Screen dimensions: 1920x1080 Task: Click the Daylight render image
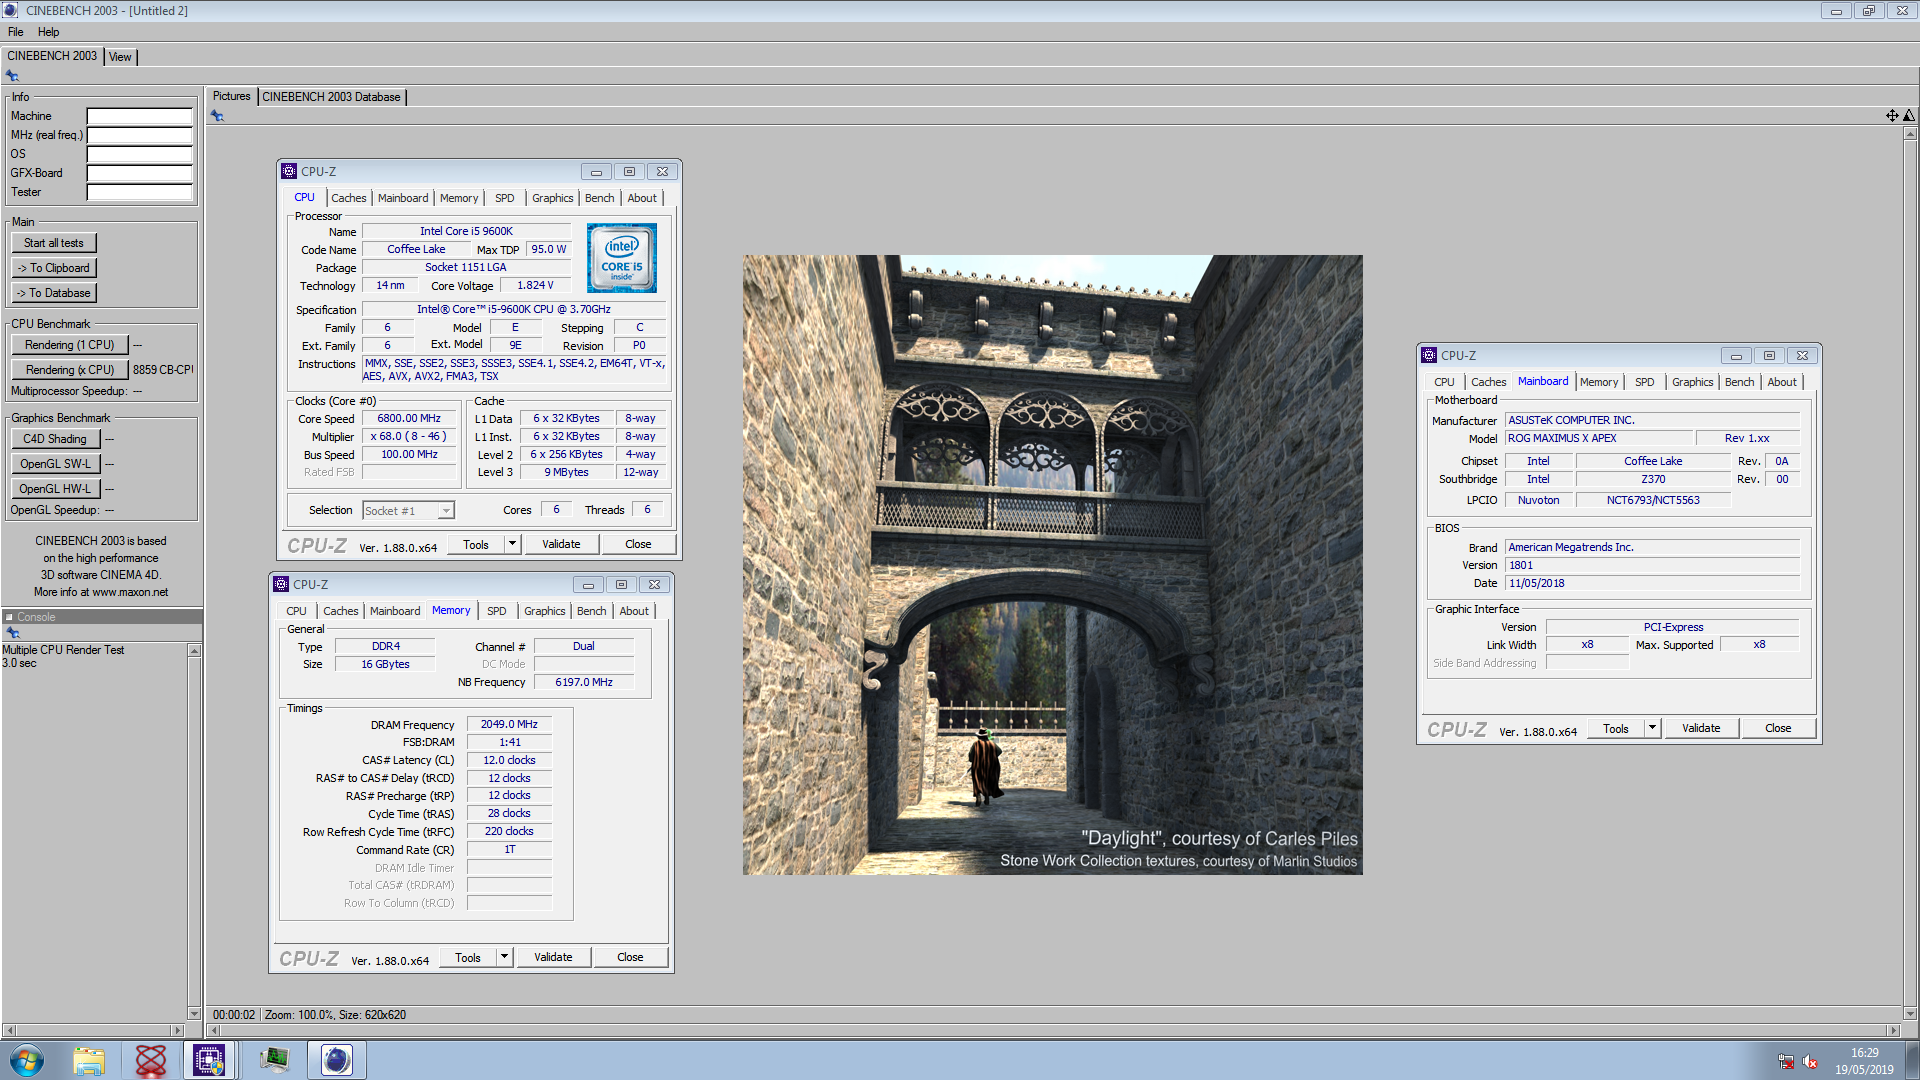click(x=1052, y=565)
